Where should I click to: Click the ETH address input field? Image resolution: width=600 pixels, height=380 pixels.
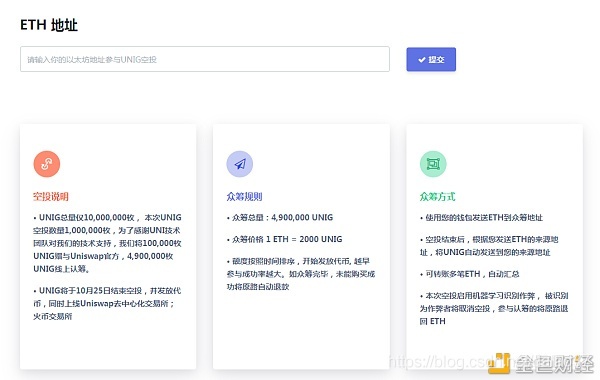point(205,59)
